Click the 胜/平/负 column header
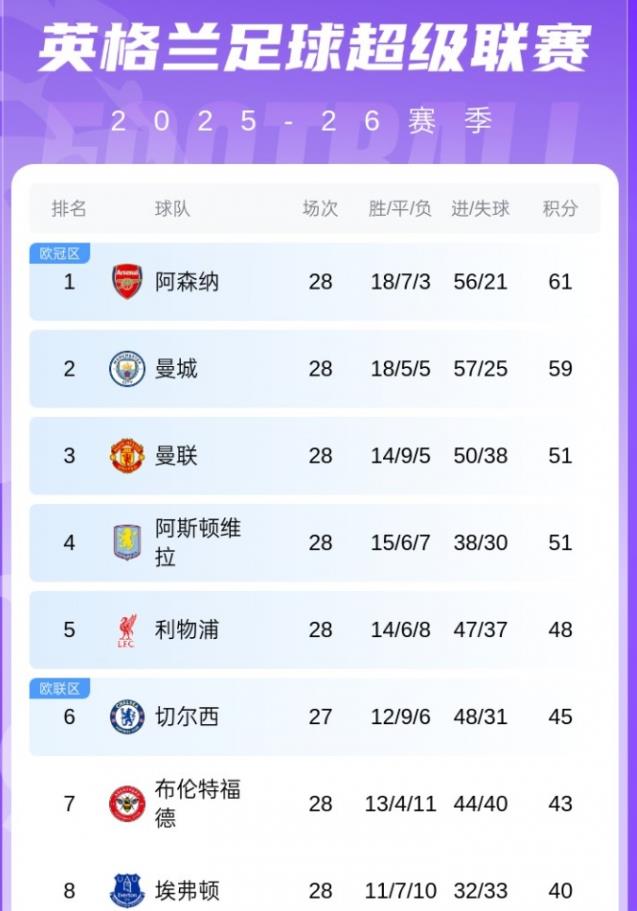Image resolution: width=637 pixels, height=911 pixels. coord(400,209)
